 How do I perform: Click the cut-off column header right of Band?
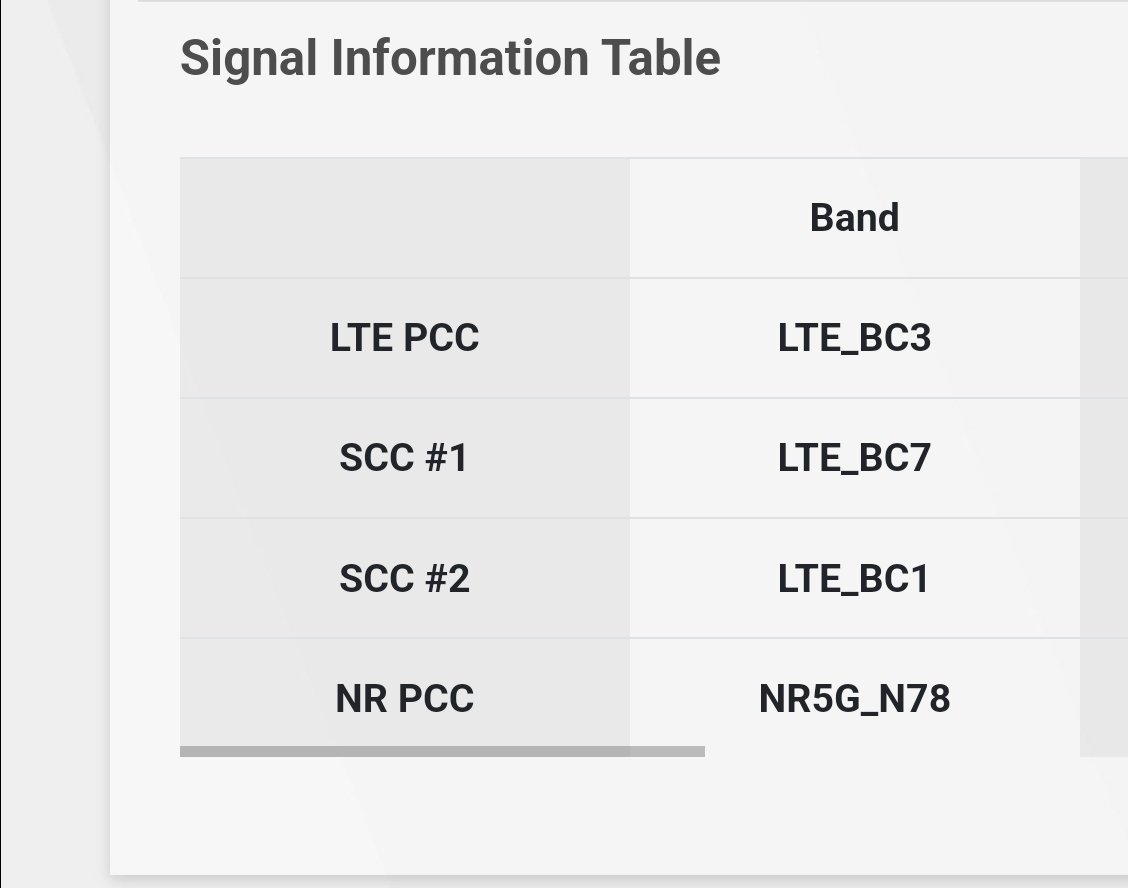coord(1104,218)
